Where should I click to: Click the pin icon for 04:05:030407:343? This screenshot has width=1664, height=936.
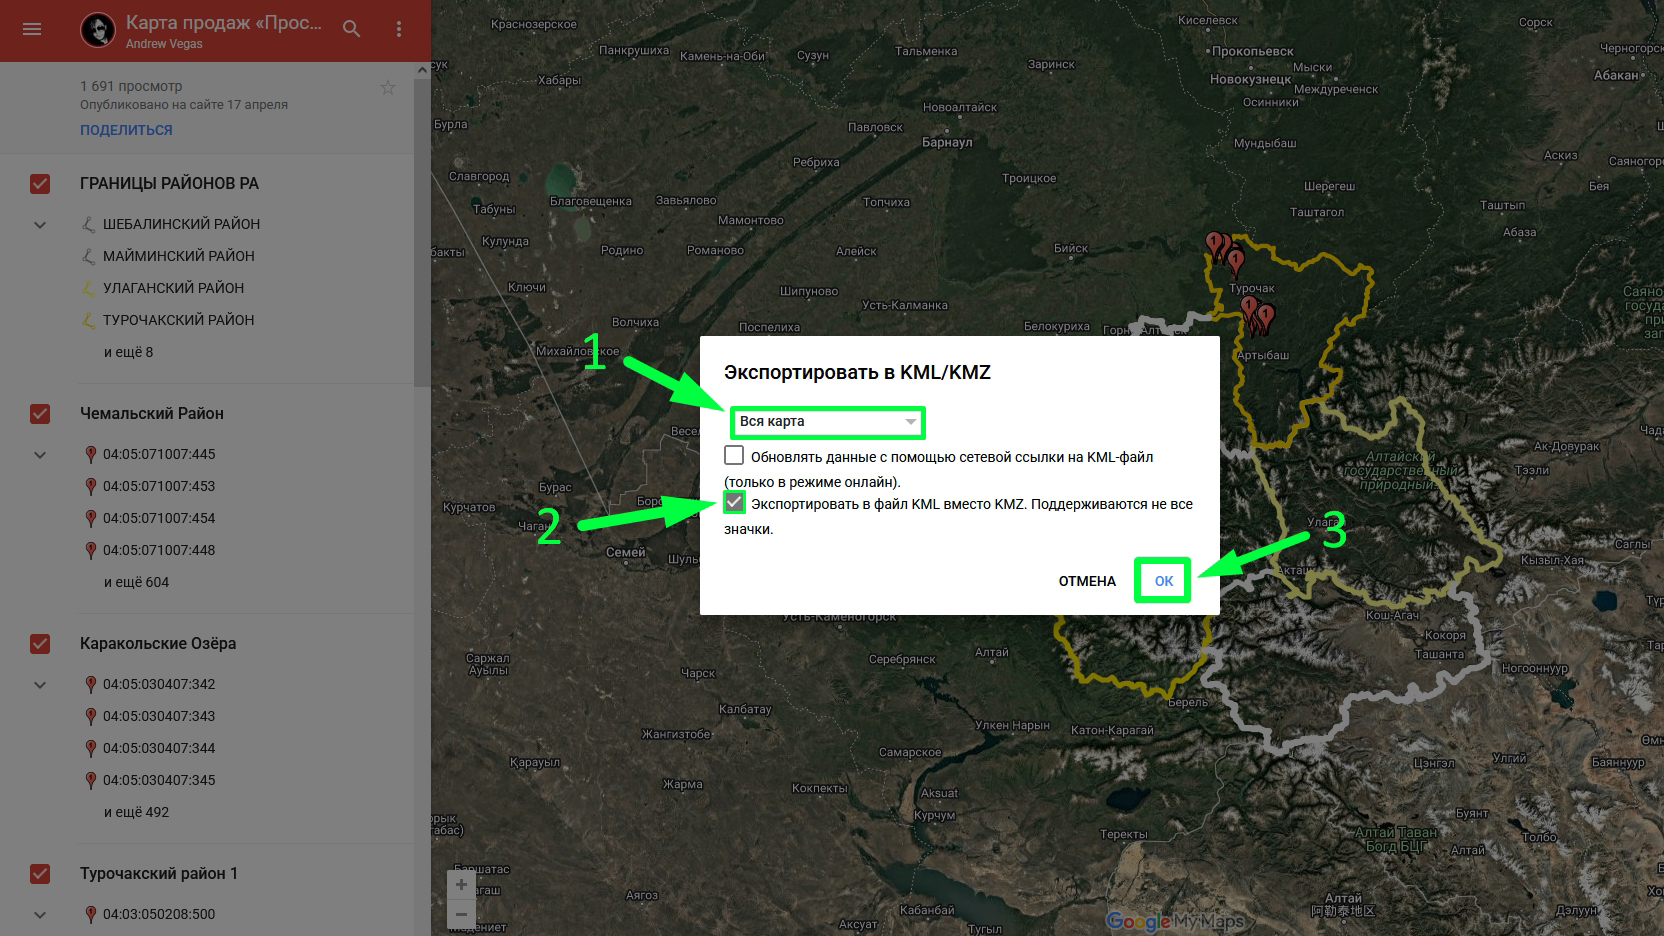tap(90, 717)
